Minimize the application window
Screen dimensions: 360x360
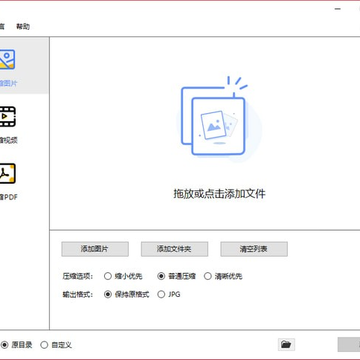(x=338, y=9)
